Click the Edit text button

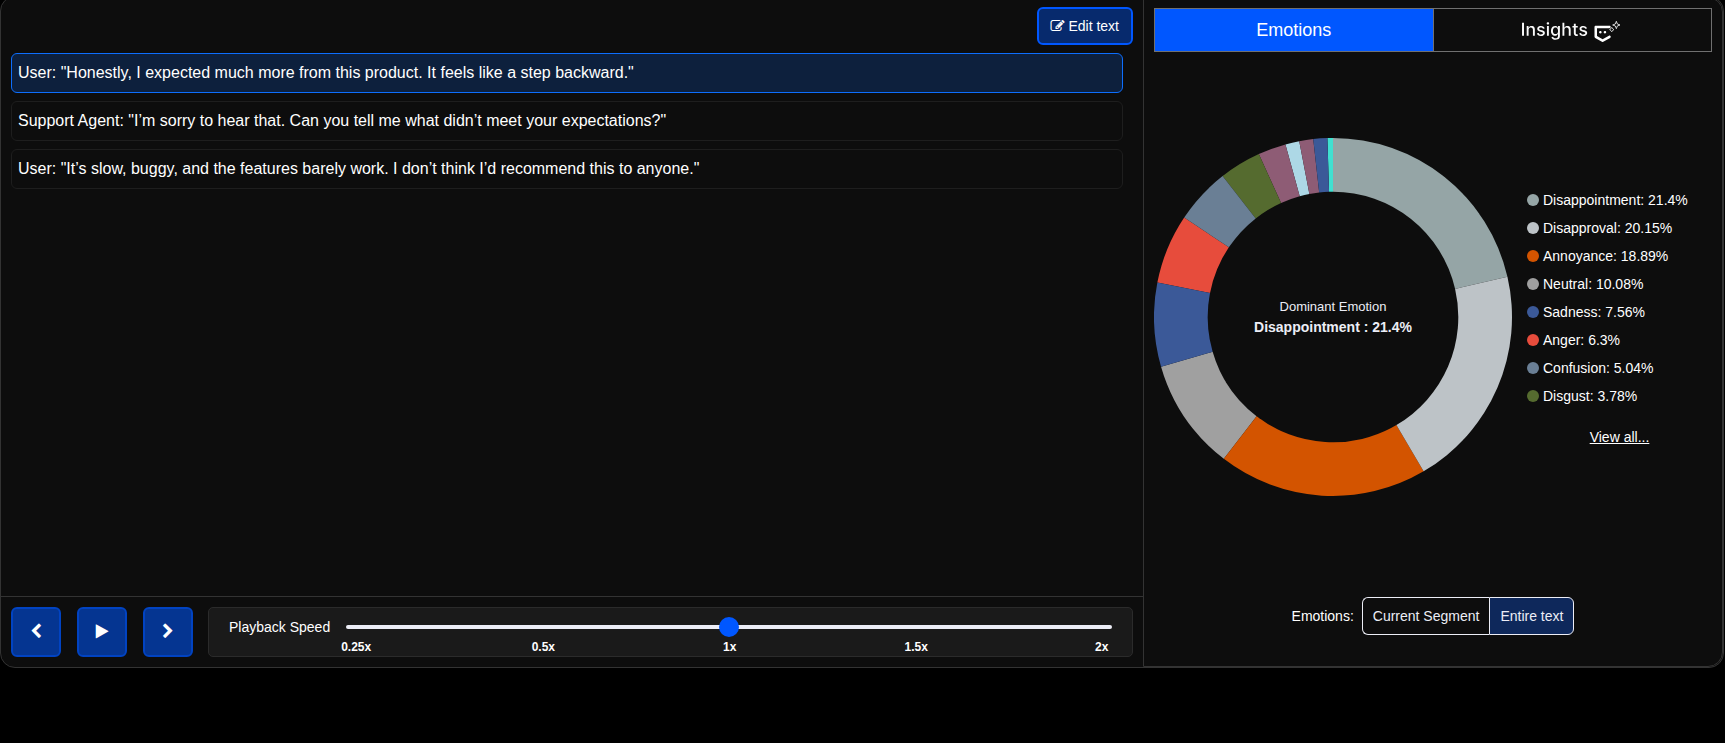point(1085,26)
